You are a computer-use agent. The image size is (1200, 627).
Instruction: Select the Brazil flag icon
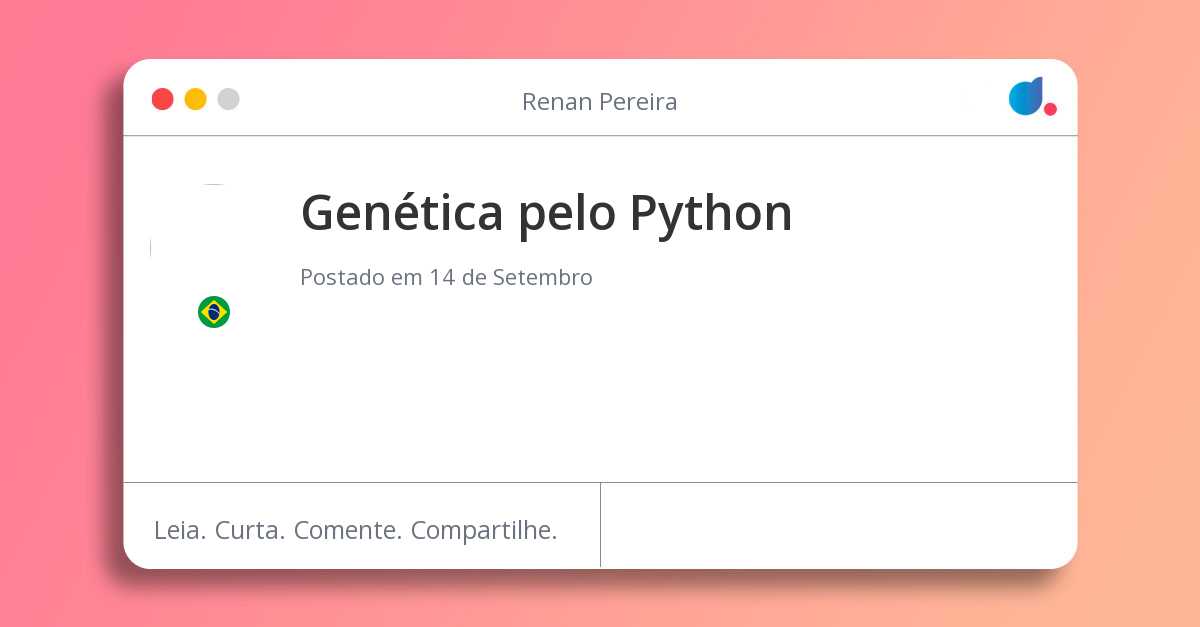tap(214, 312)
